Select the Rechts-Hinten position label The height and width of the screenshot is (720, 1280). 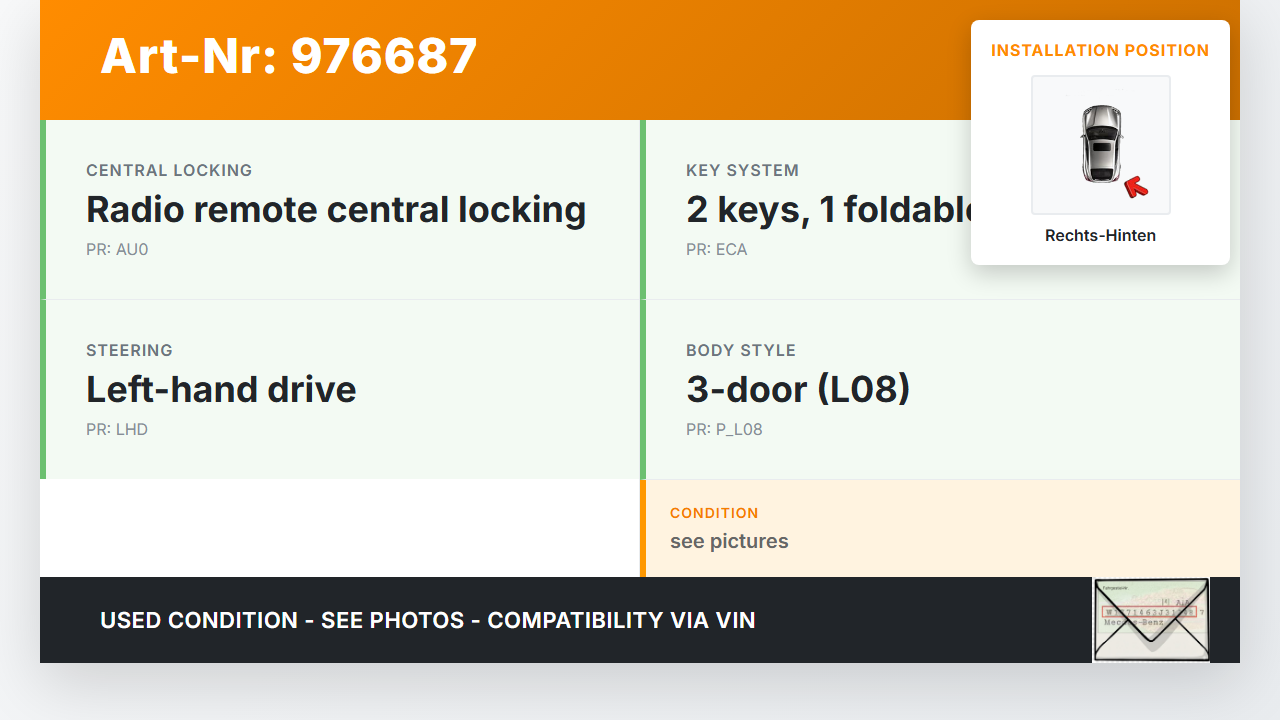point(1100,236)
